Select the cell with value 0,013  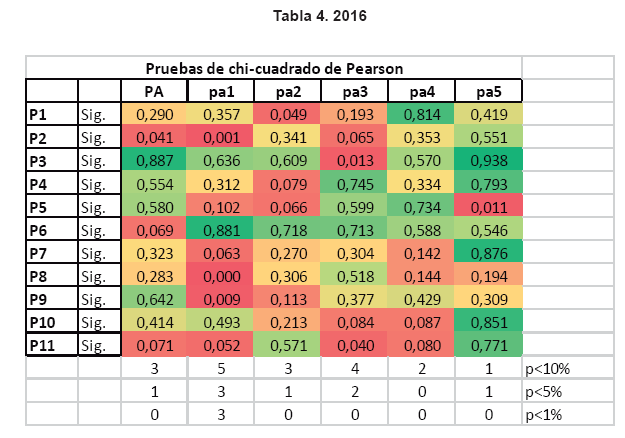[354, 159]
